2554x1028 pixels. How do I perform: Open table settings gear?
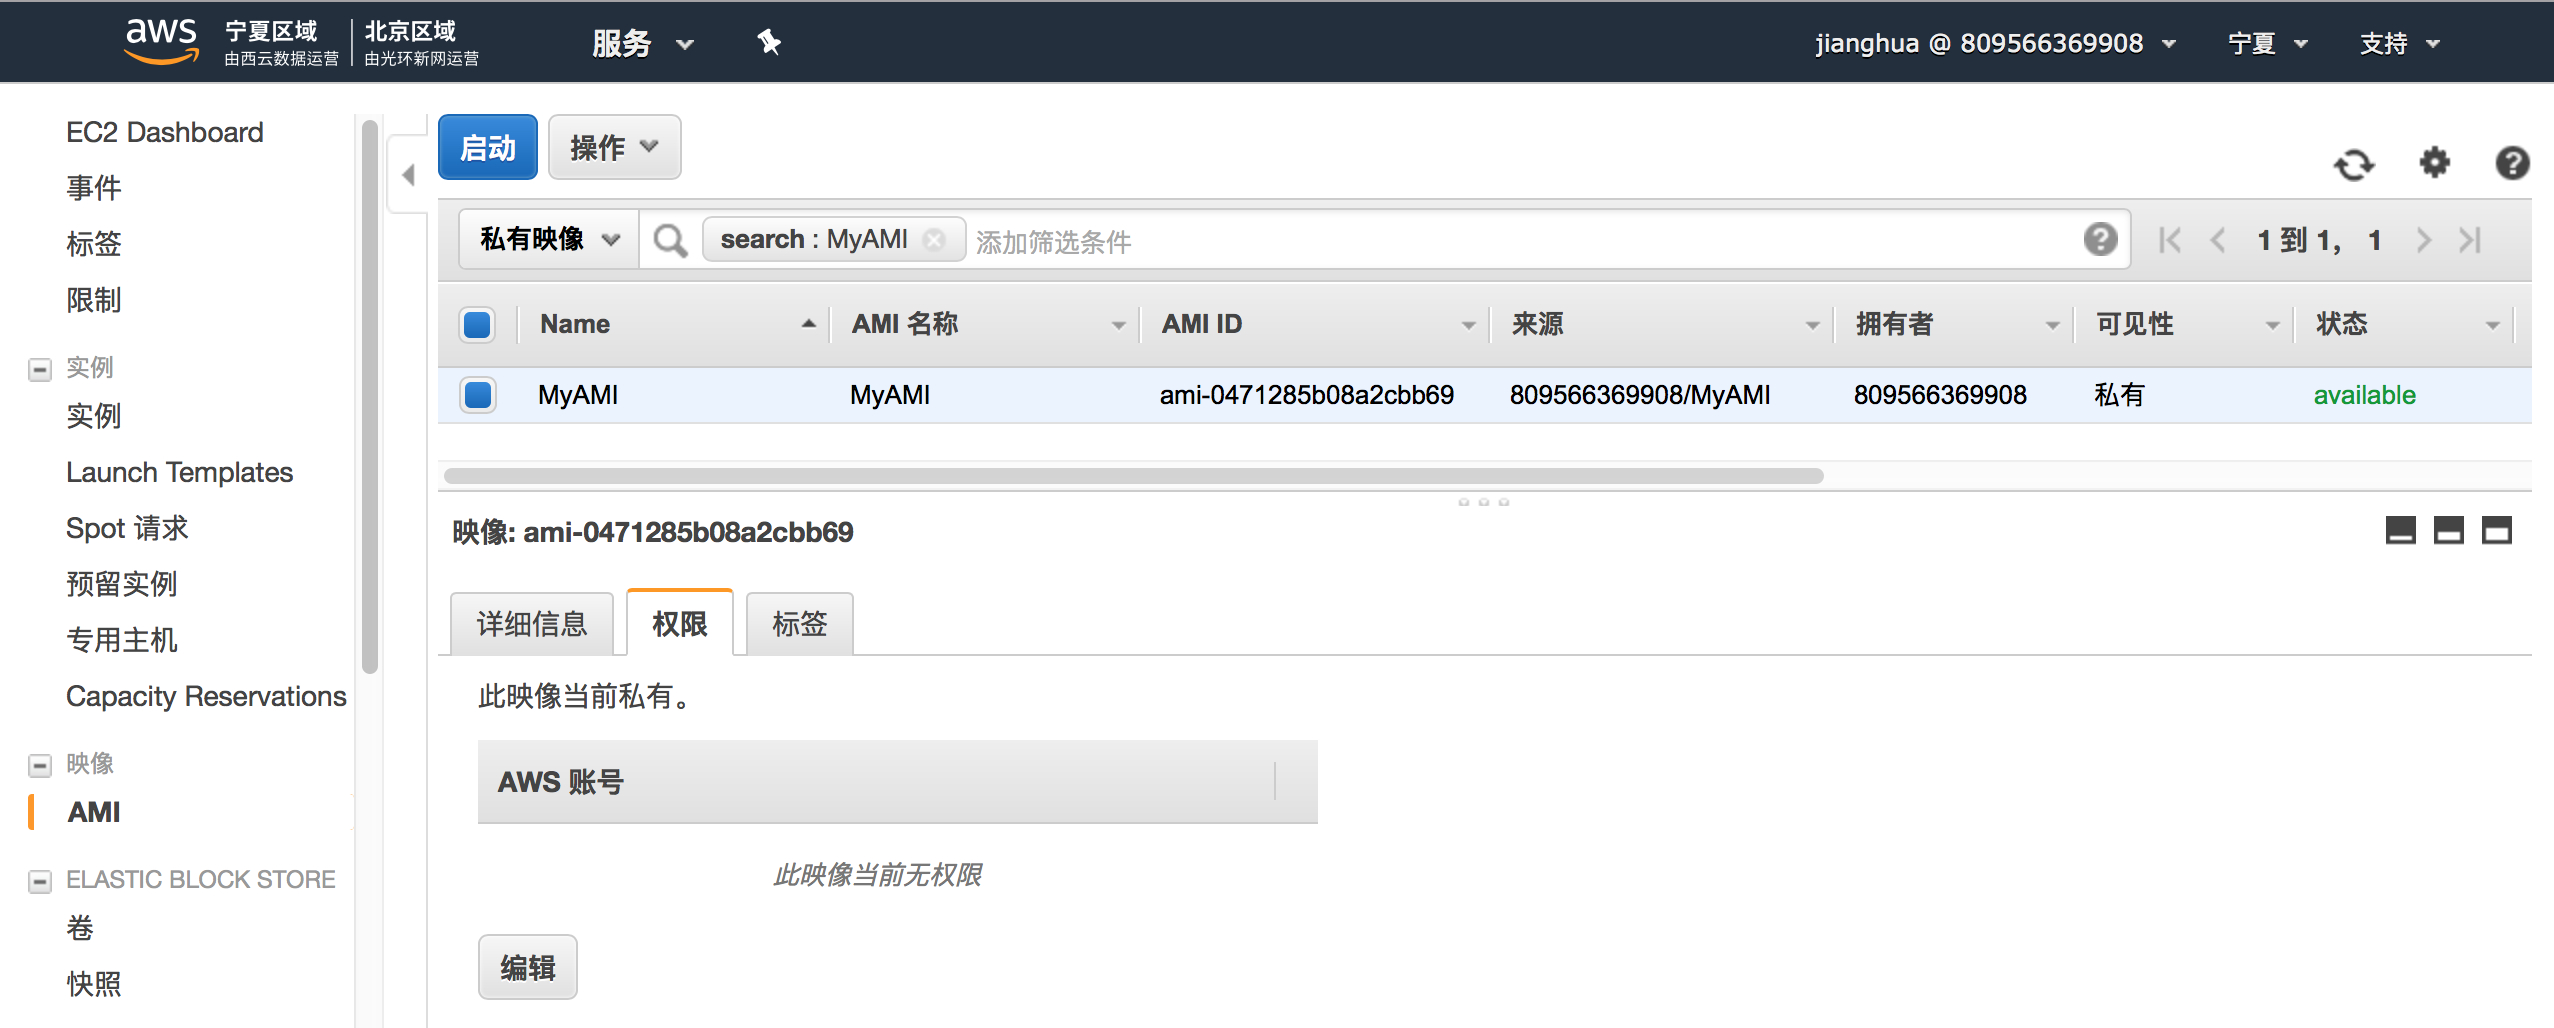coord(2434,162)
